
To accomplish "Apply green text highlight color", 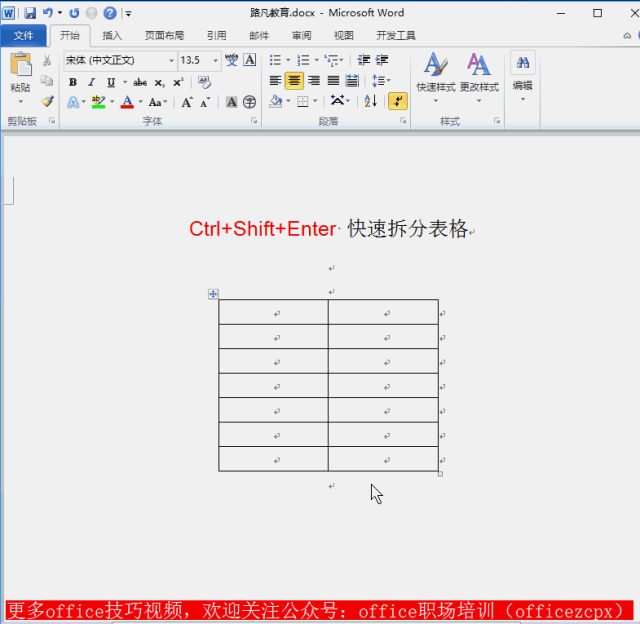I will click(x=98, y=102).
